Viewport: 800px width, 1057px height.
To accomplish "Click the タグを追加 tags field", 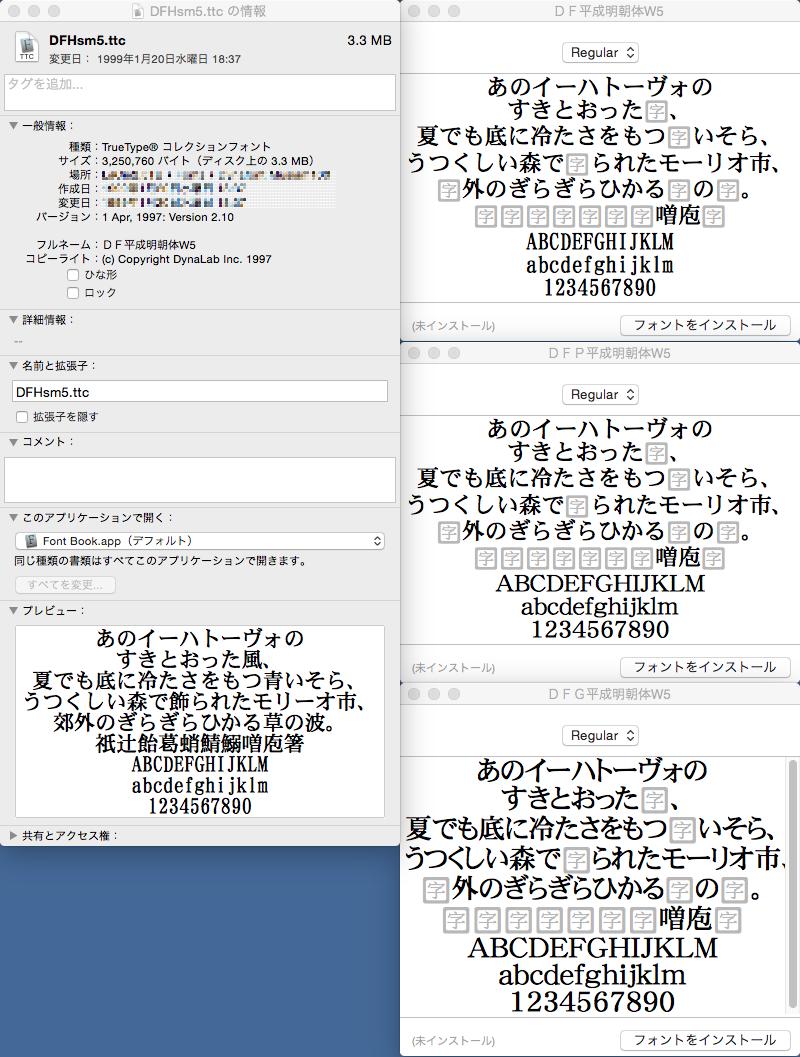I will [200, 92].
